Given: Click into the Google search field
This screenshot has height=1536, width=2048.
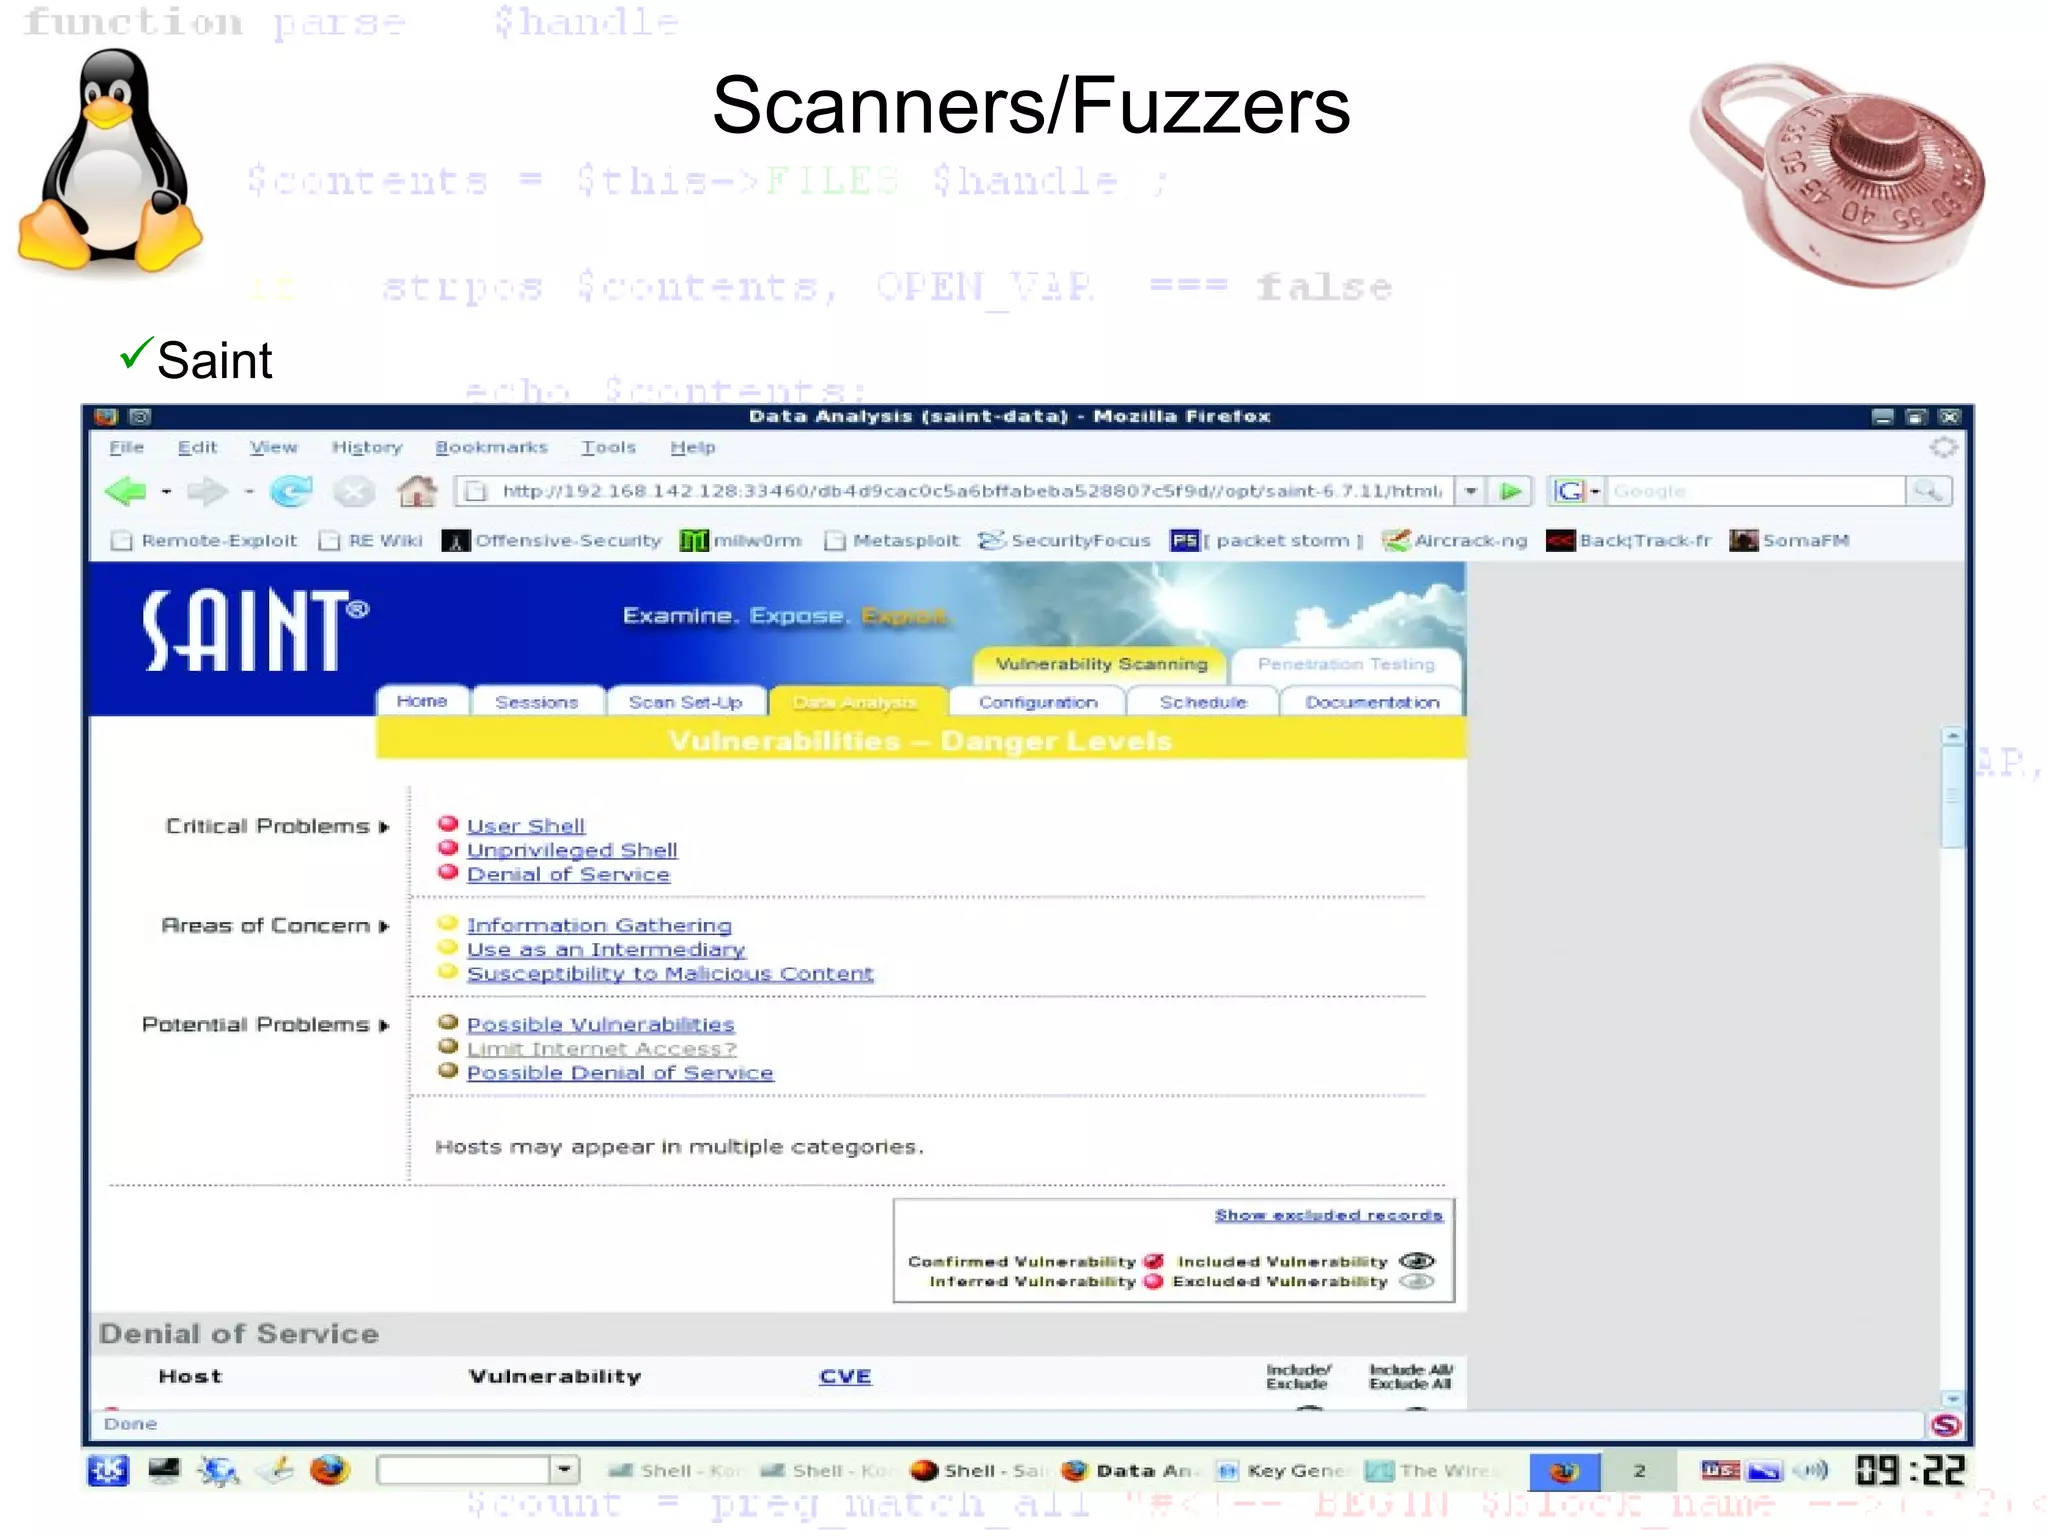Looking at the screenshot, I should [x=1756, y=491].
